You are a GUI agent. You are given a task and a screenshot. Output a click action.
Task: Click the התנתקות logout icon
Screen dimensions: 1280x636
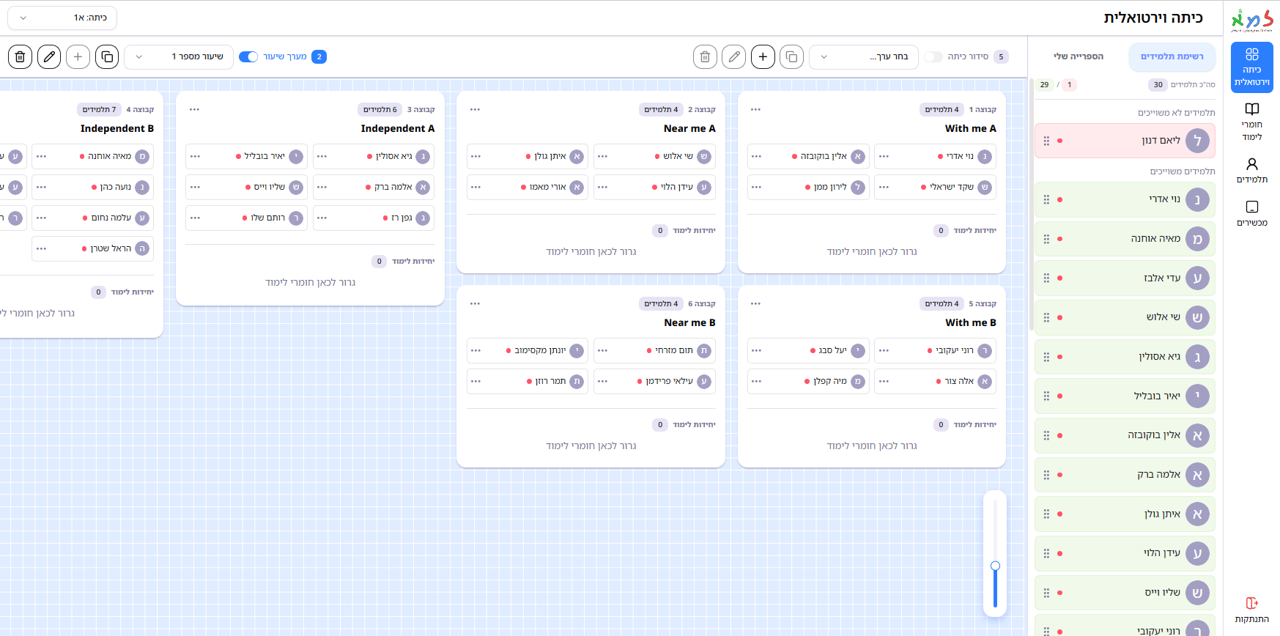pos(1251,603)
